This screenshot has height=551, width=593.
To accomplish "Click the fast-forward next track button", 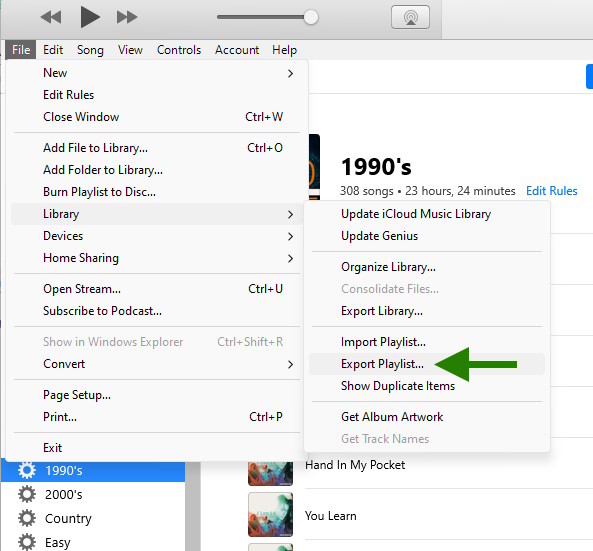I will [x=127, y=17].
